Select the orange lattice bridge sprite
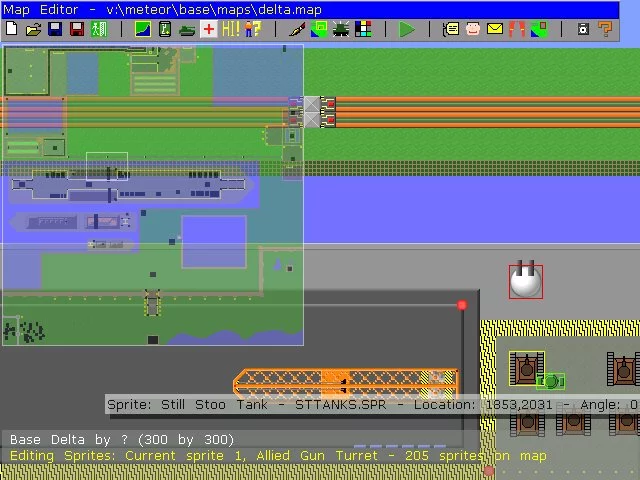640x480 pixels. click(345, 383)
